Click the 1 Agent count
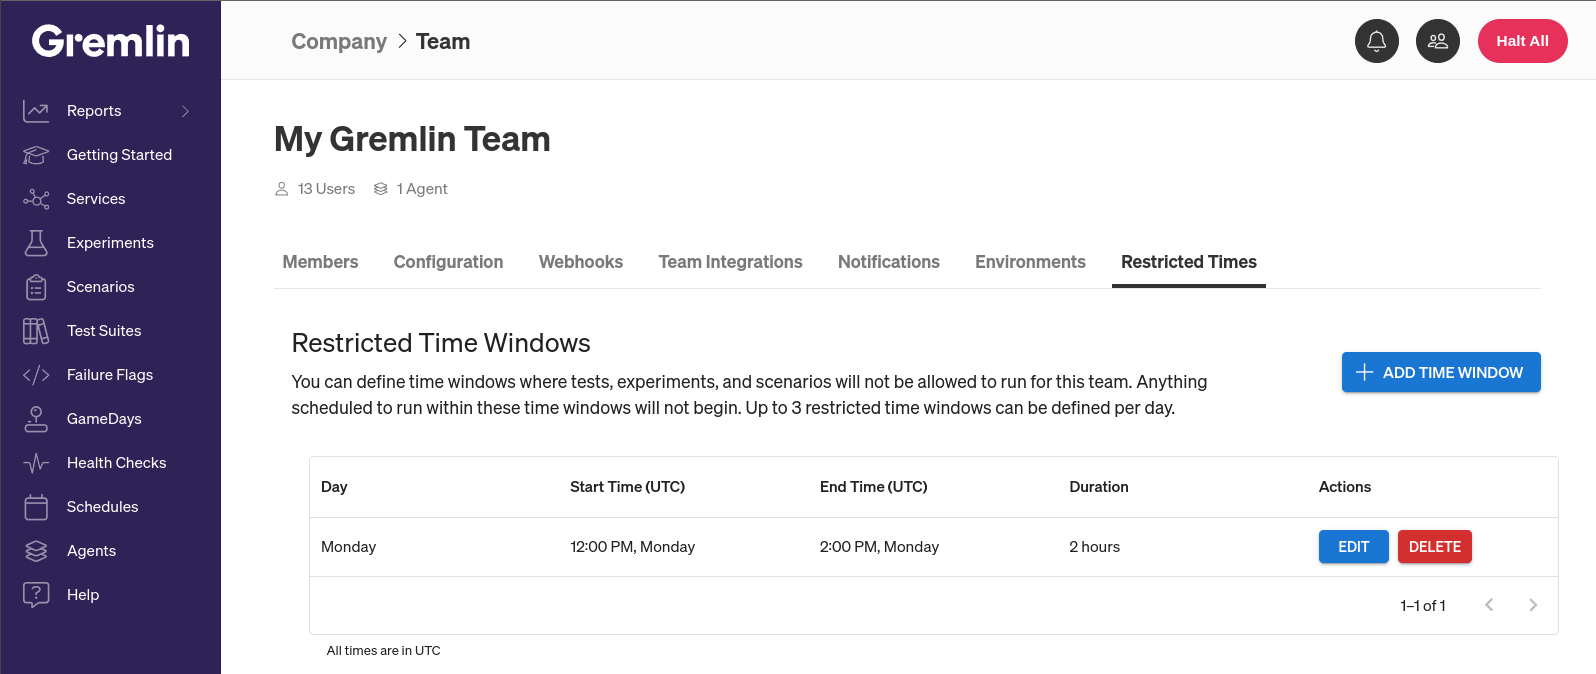The width and height of the screenshot is (1596, 674). tap(422, 189)
